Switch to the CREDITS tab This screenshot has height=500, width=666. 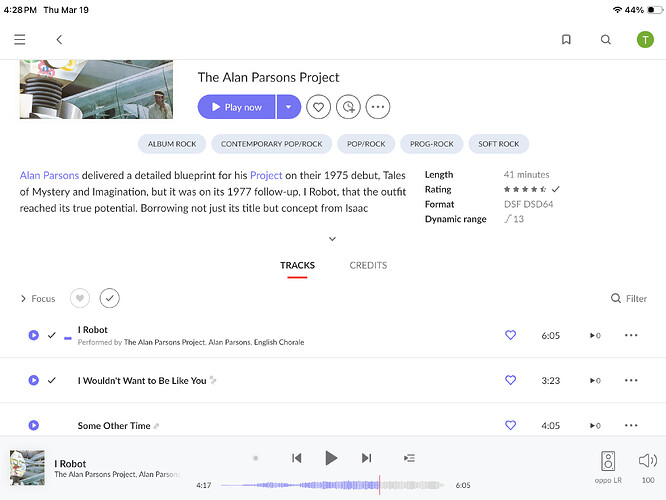[368, 266]
